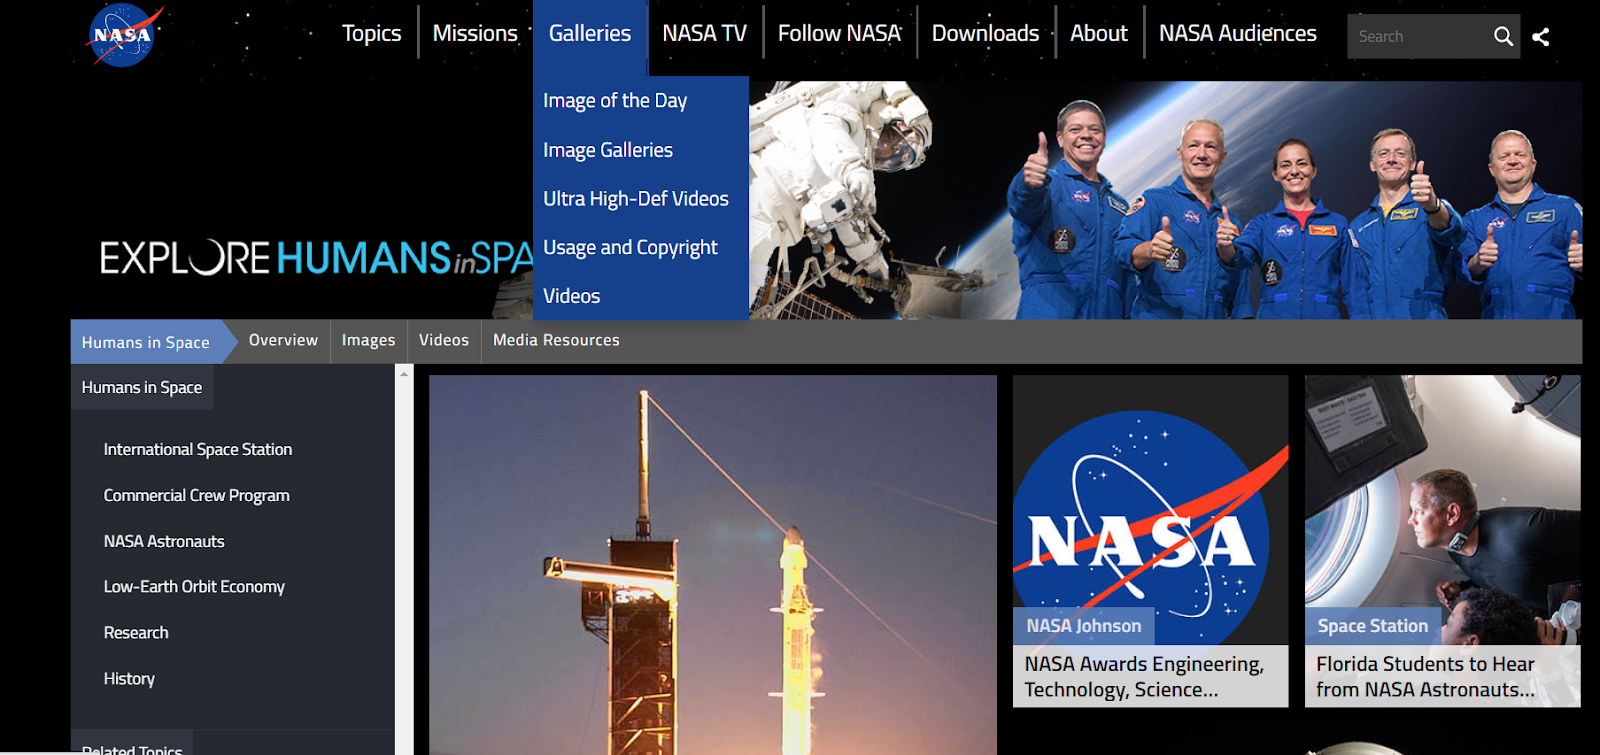1600x755 pixels.
Task: Open the share icon menu
Action: 1541,37
